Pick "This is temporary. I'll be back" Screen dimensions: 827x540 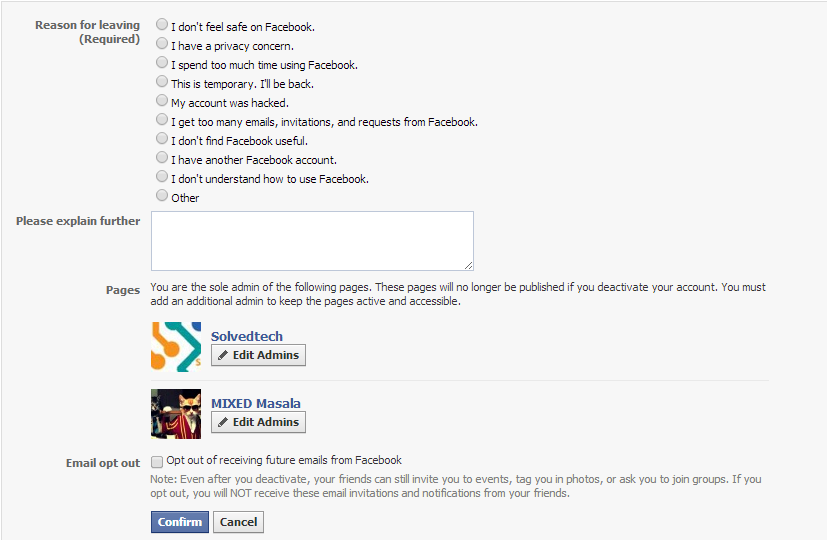tap(162, 82)
